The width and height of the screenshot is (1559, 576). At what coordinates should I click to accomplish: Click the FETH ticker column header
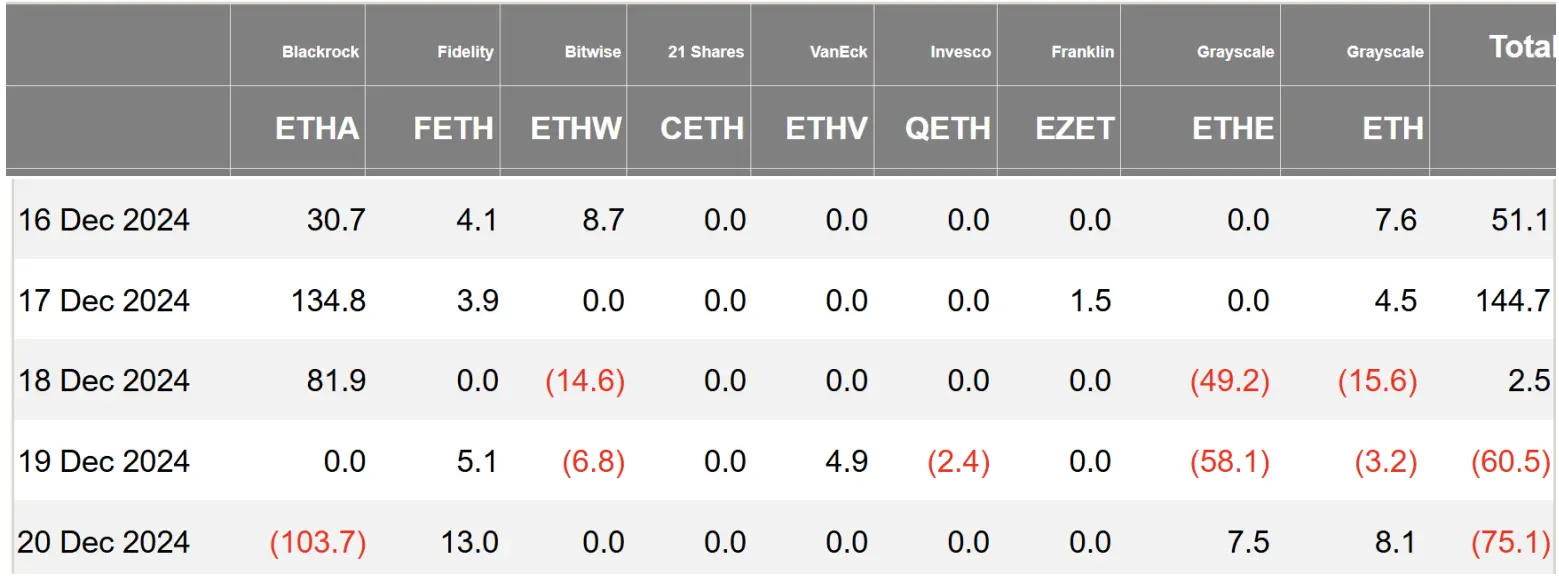click(453, 128)
